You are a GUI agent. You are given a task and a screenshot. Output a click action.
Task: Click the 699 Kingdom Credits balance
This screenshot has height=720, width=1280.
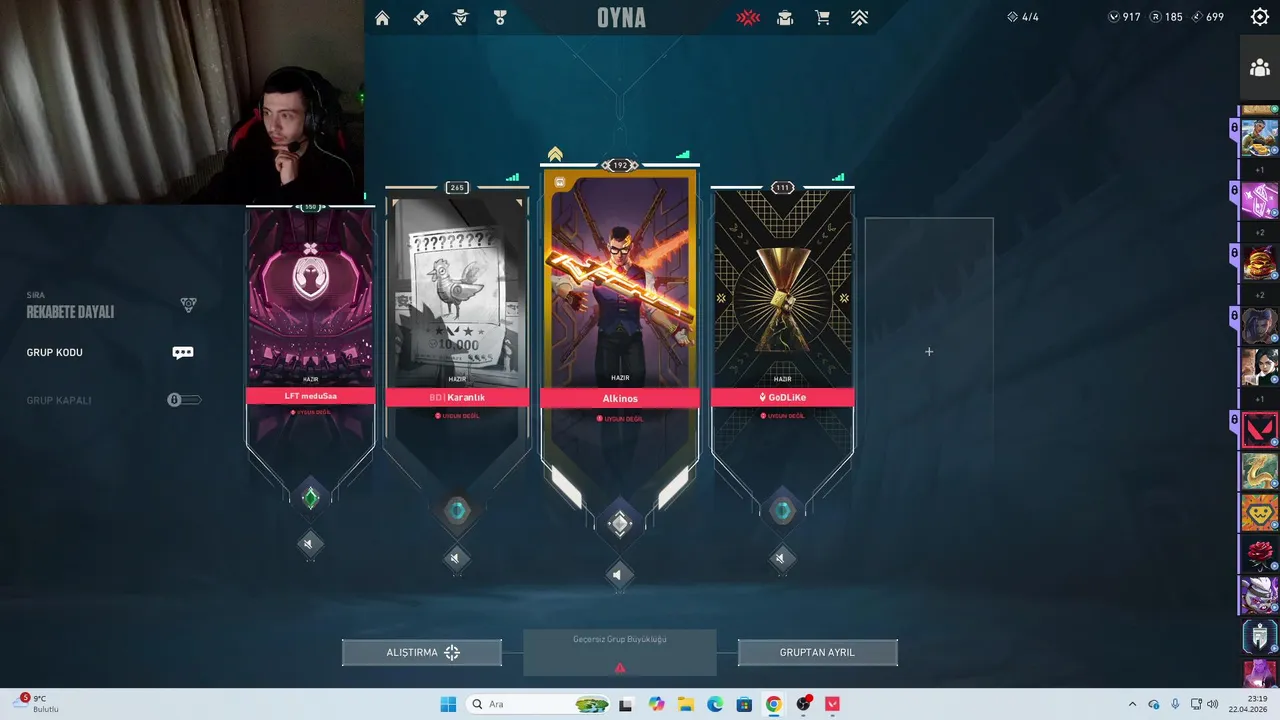click(x=1207, y=17)
